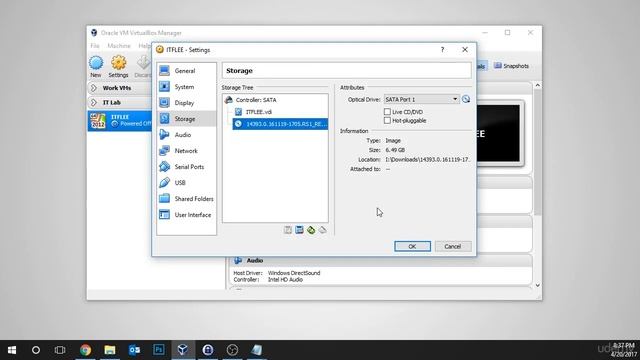
Task: Click the scroll down arrow in details pane
Action: 538,285
